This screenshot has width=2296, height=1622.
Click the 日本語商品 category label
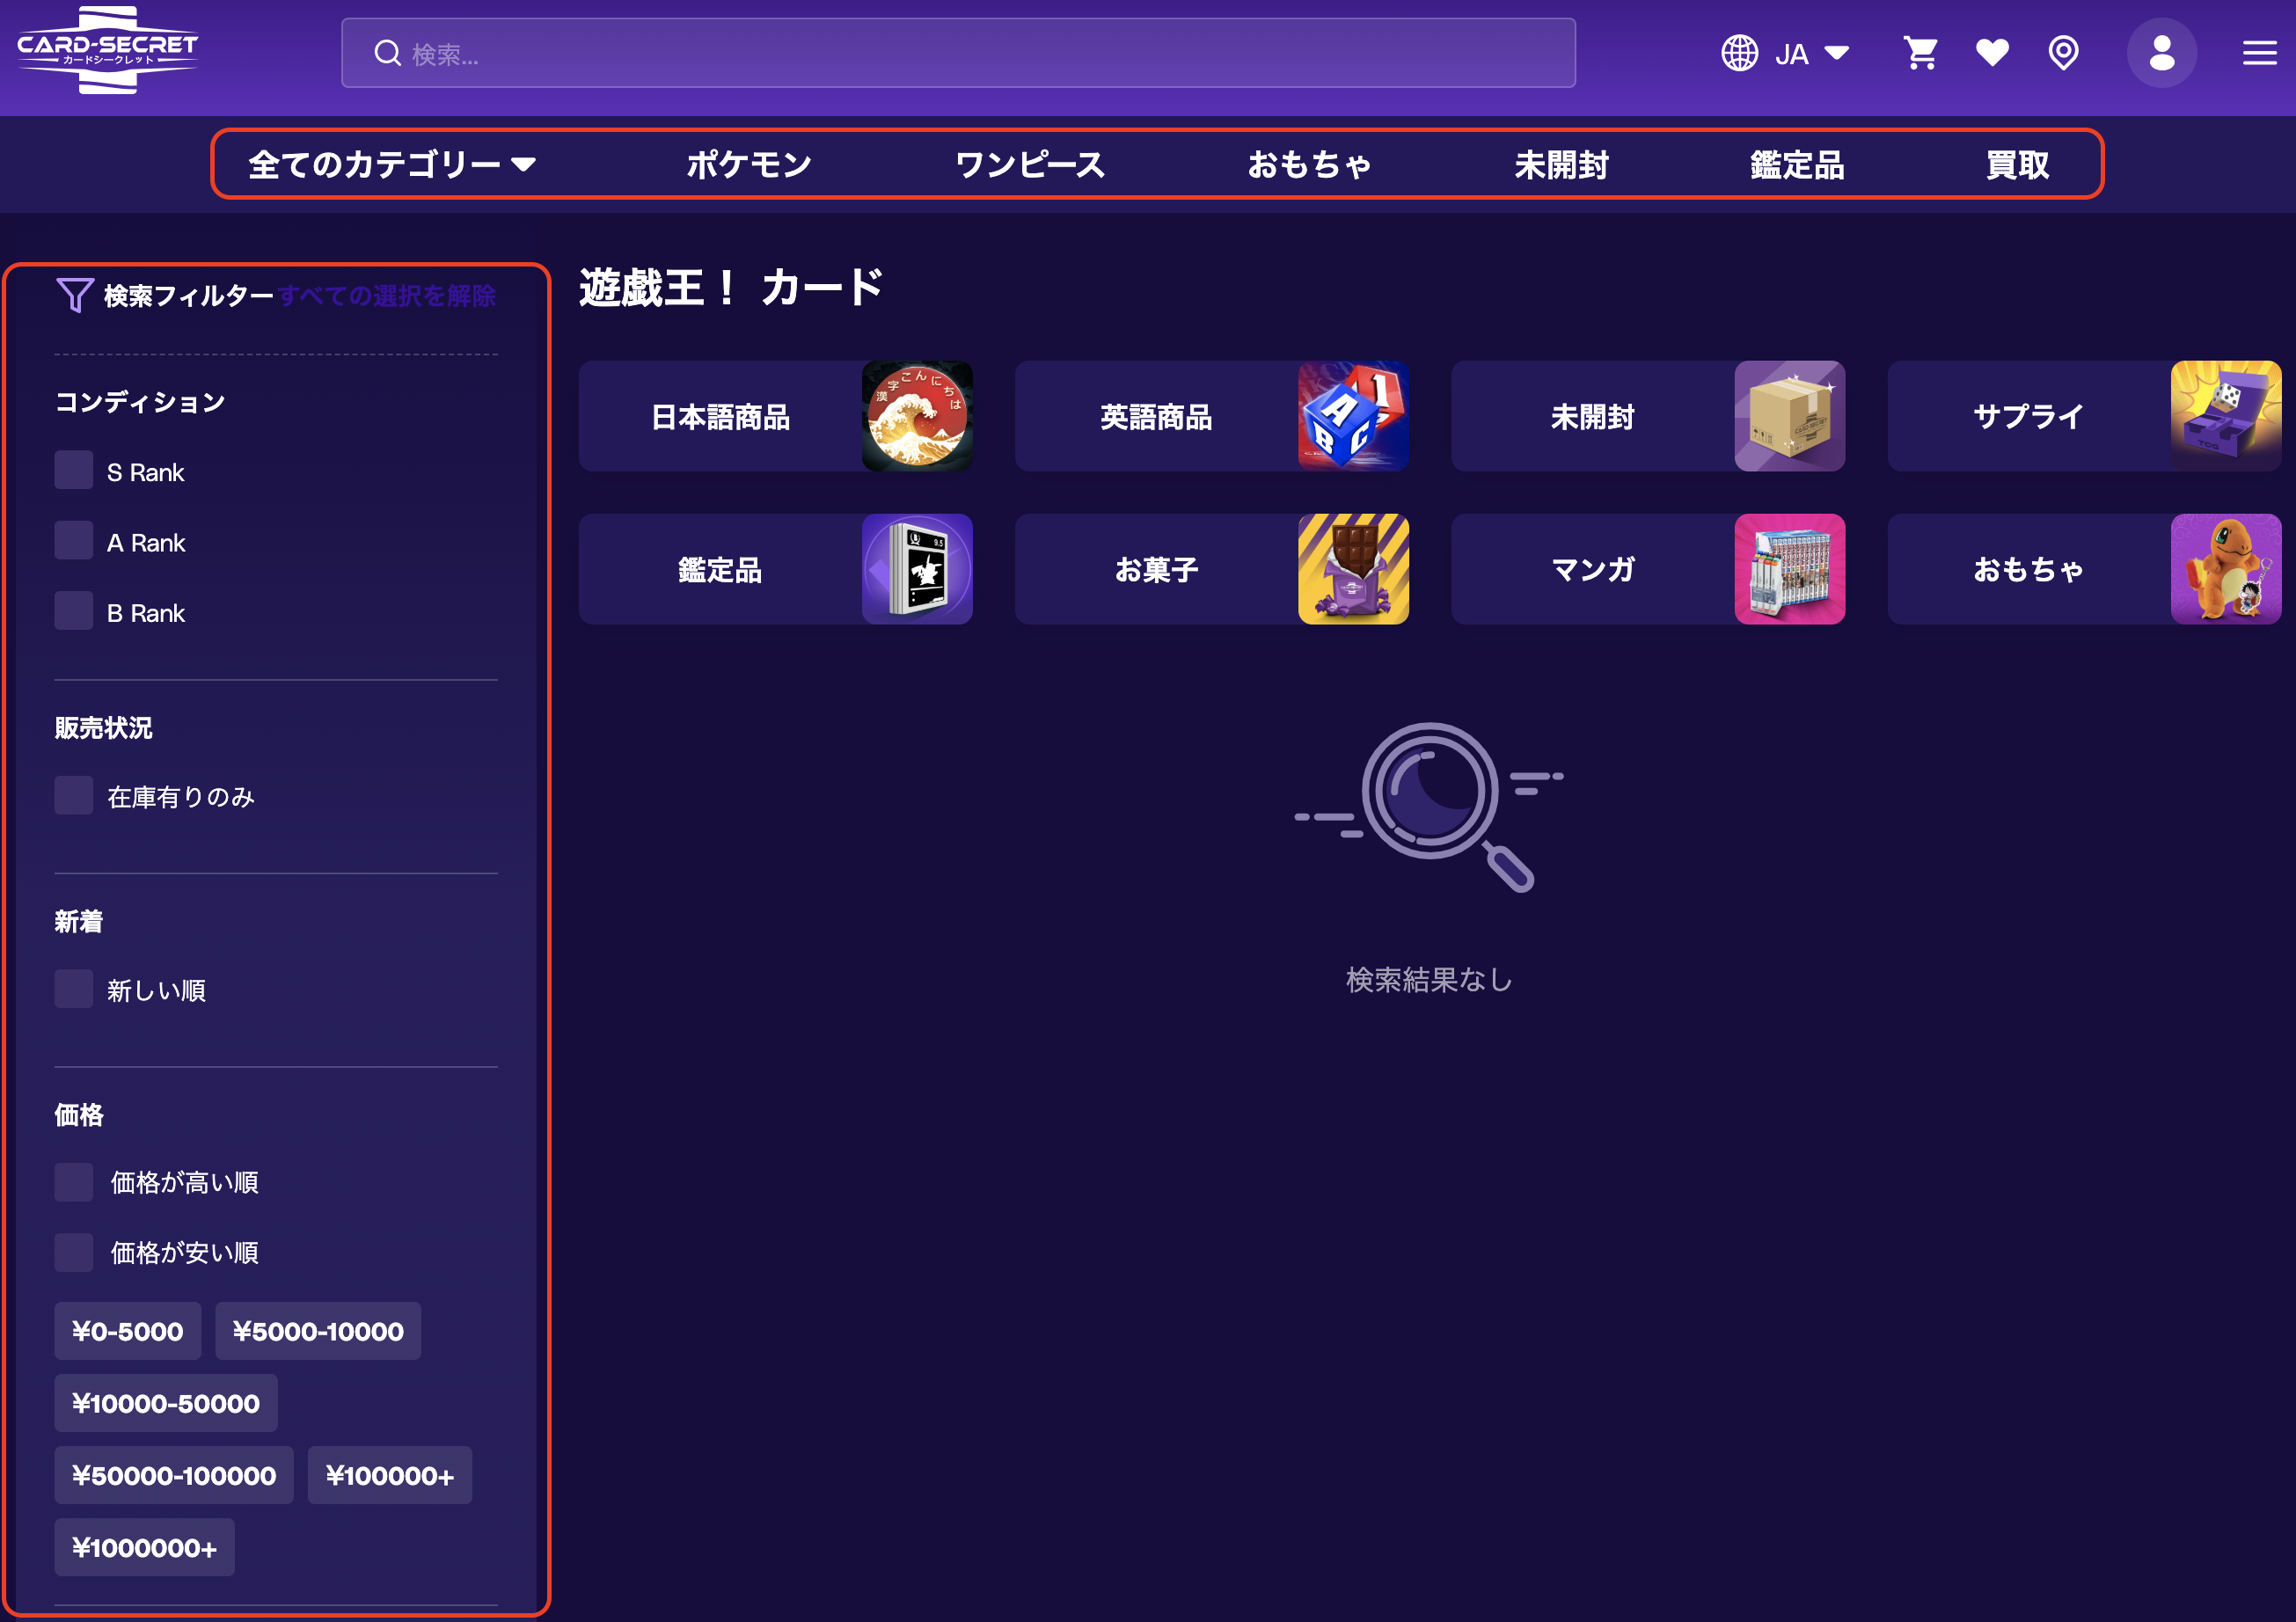click(720, 416)
